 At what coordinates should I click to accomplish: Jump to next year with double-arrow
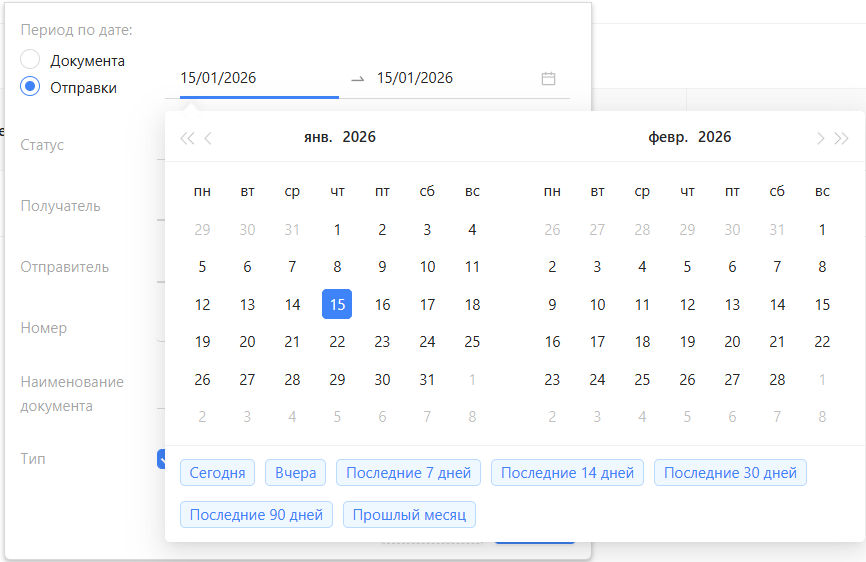coord(842,138)
